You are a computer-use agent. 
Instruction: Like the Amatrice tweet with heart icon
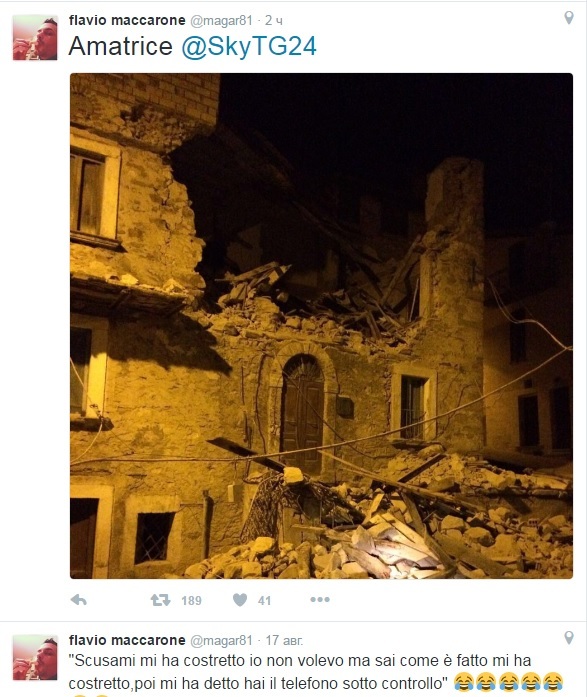(x=240, y=600)
